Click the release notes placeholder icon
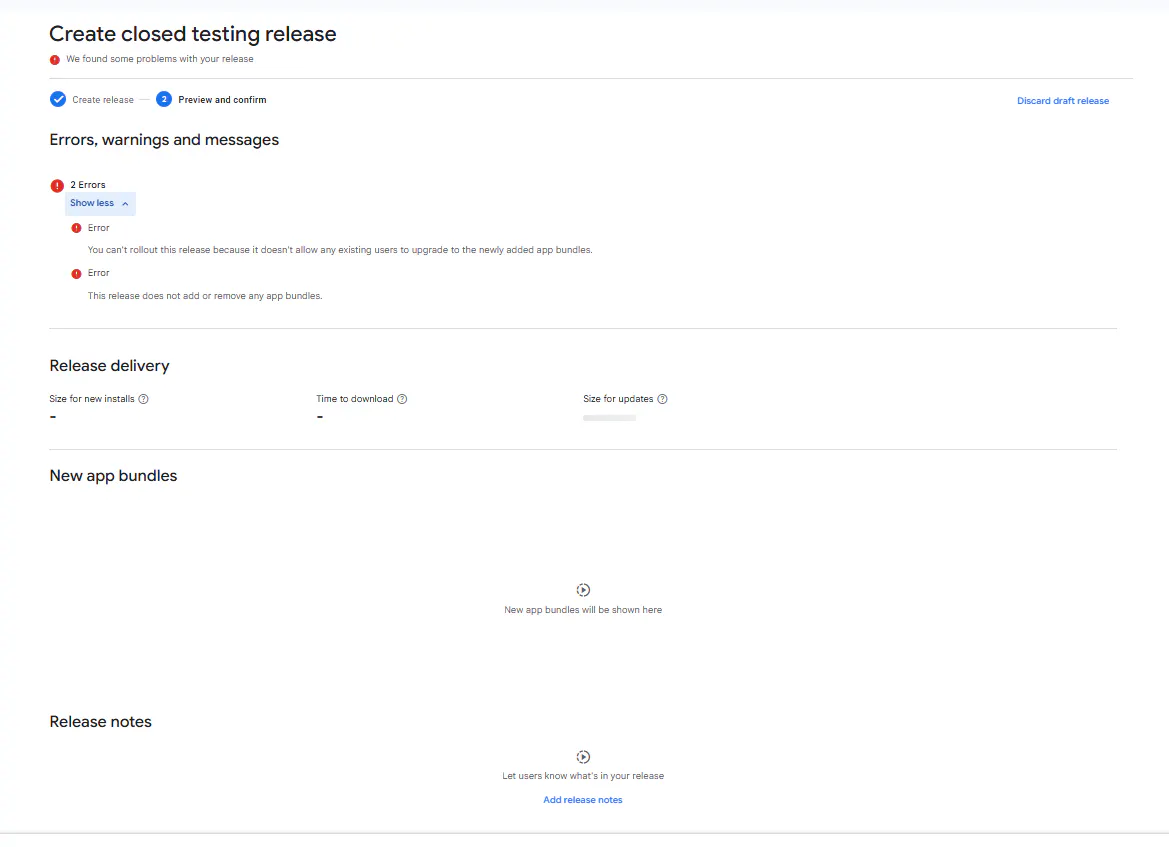This screenshot has height=847, width=1169. click(x=583, y=757)
